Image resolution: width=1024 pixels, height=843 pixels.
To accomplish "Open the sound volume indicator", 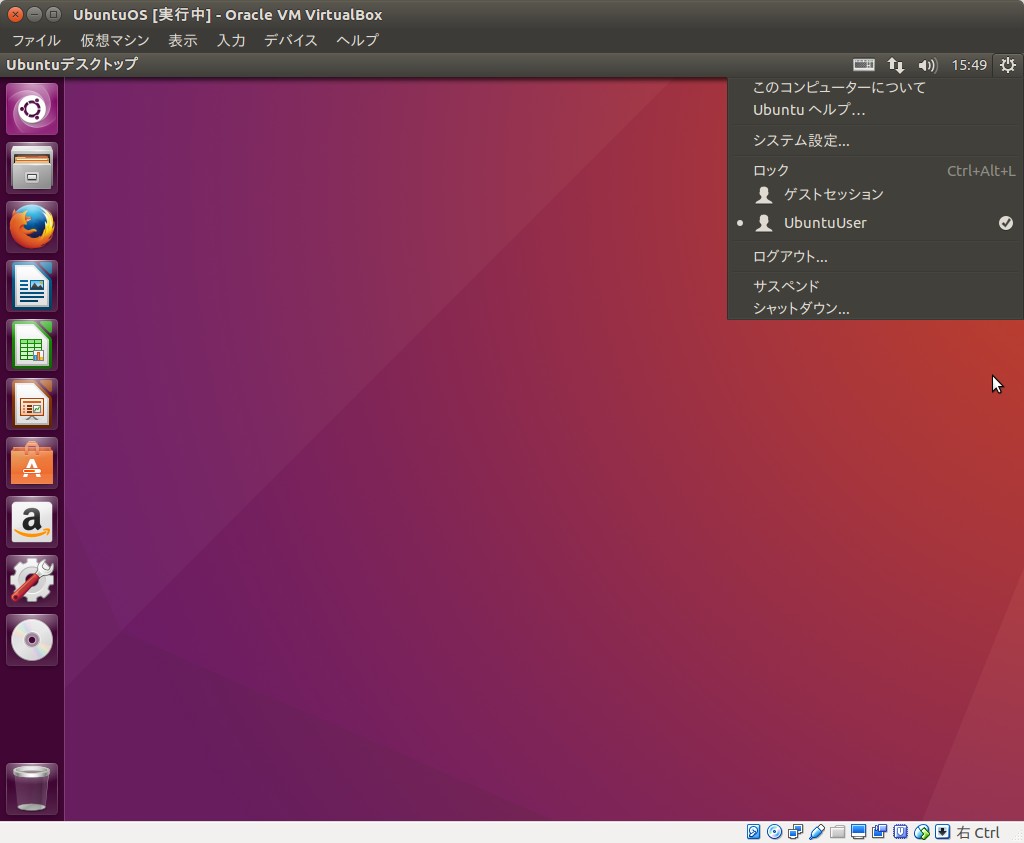I will pos(927,65).
